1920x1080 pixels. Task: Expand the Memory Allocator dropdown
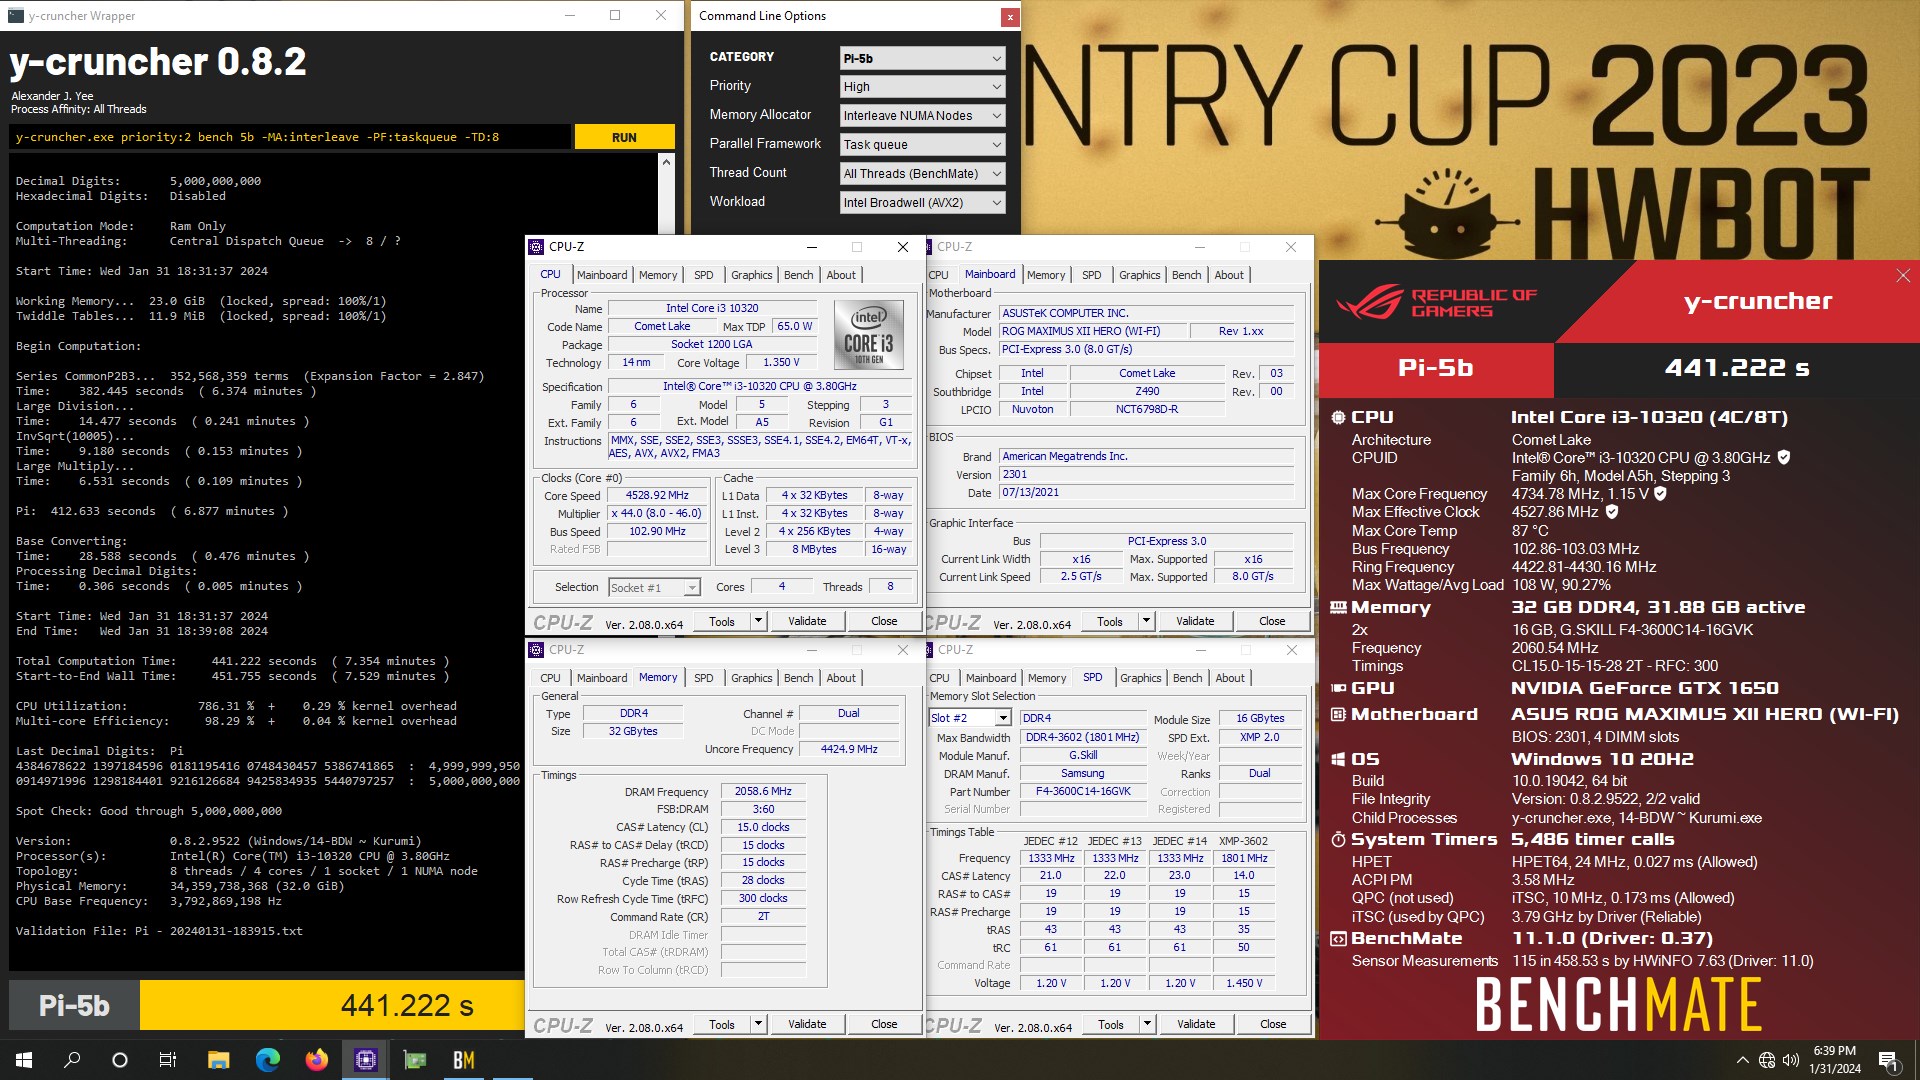tap(922, 116)
